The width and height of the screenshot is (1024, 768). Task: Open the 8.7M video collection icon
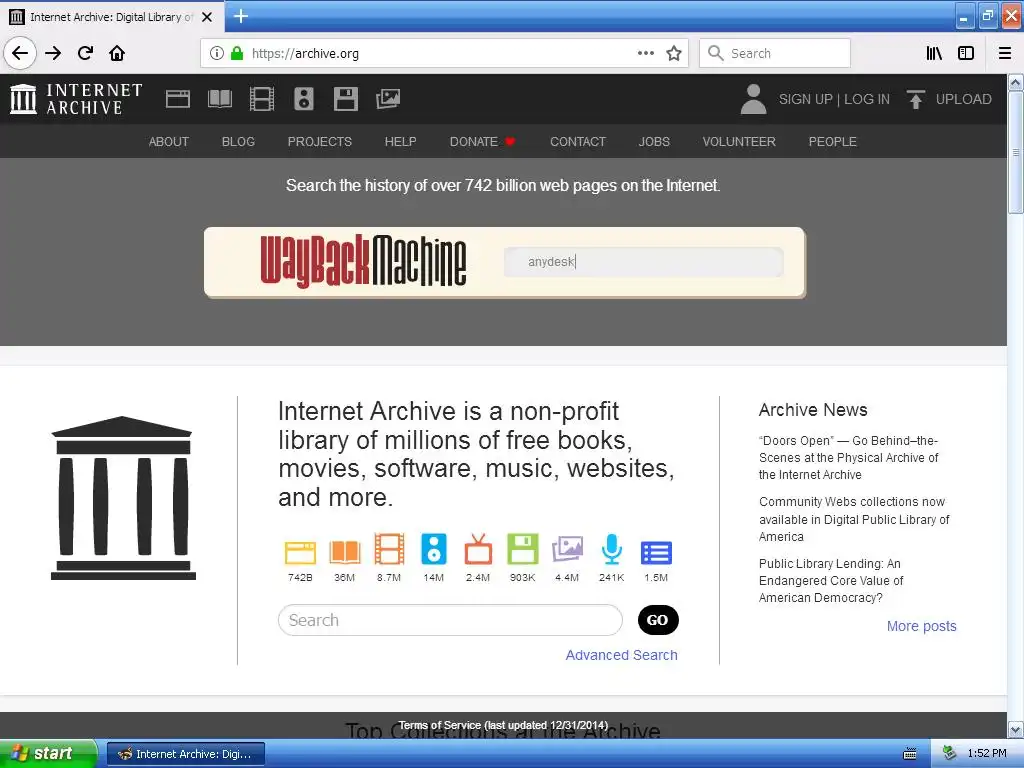click(389, 549)
